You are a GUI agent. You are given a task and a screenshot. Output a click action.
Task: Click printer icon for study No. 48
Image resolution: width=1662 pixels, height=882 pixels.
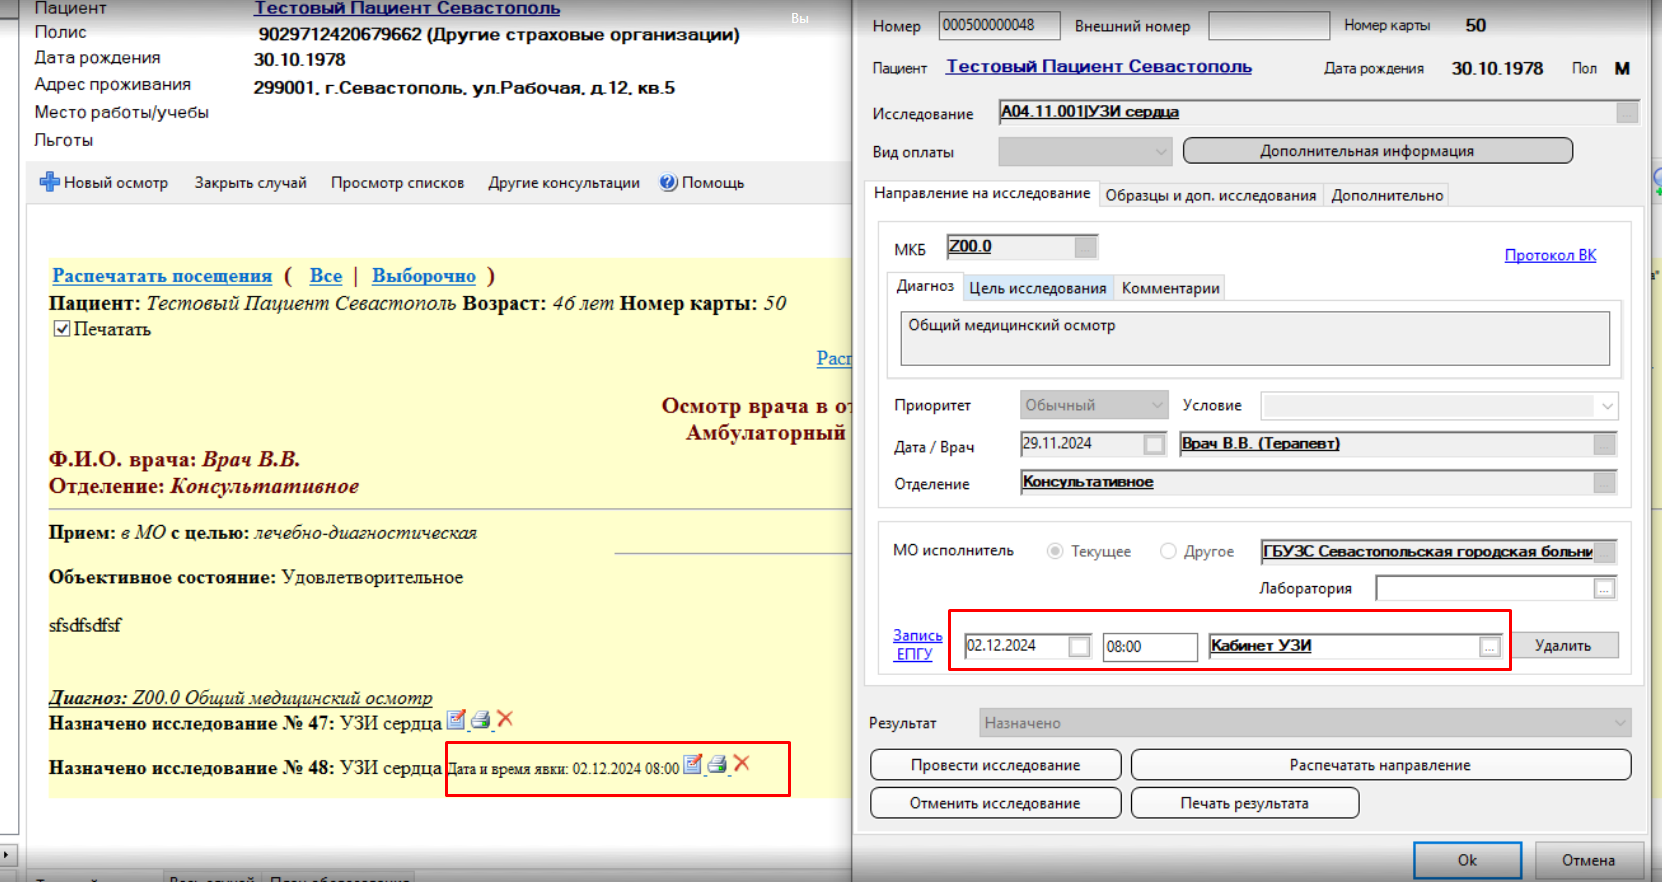click(x=717, y=765)
